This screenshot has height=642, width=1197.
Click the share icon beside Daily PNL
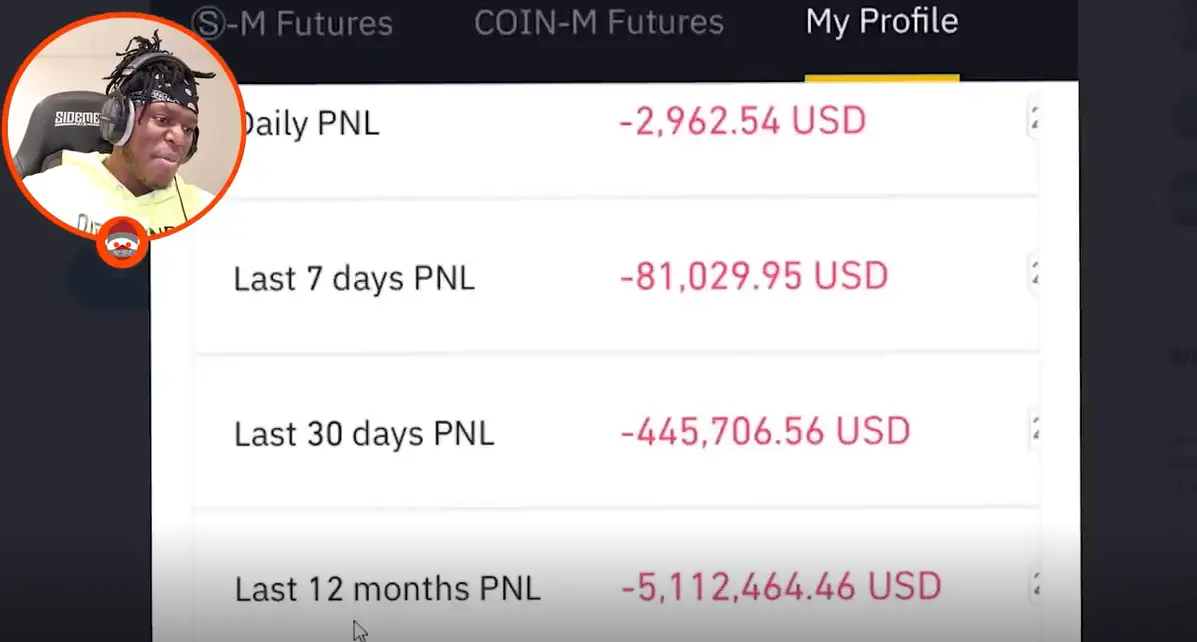tap(1034, 120)
